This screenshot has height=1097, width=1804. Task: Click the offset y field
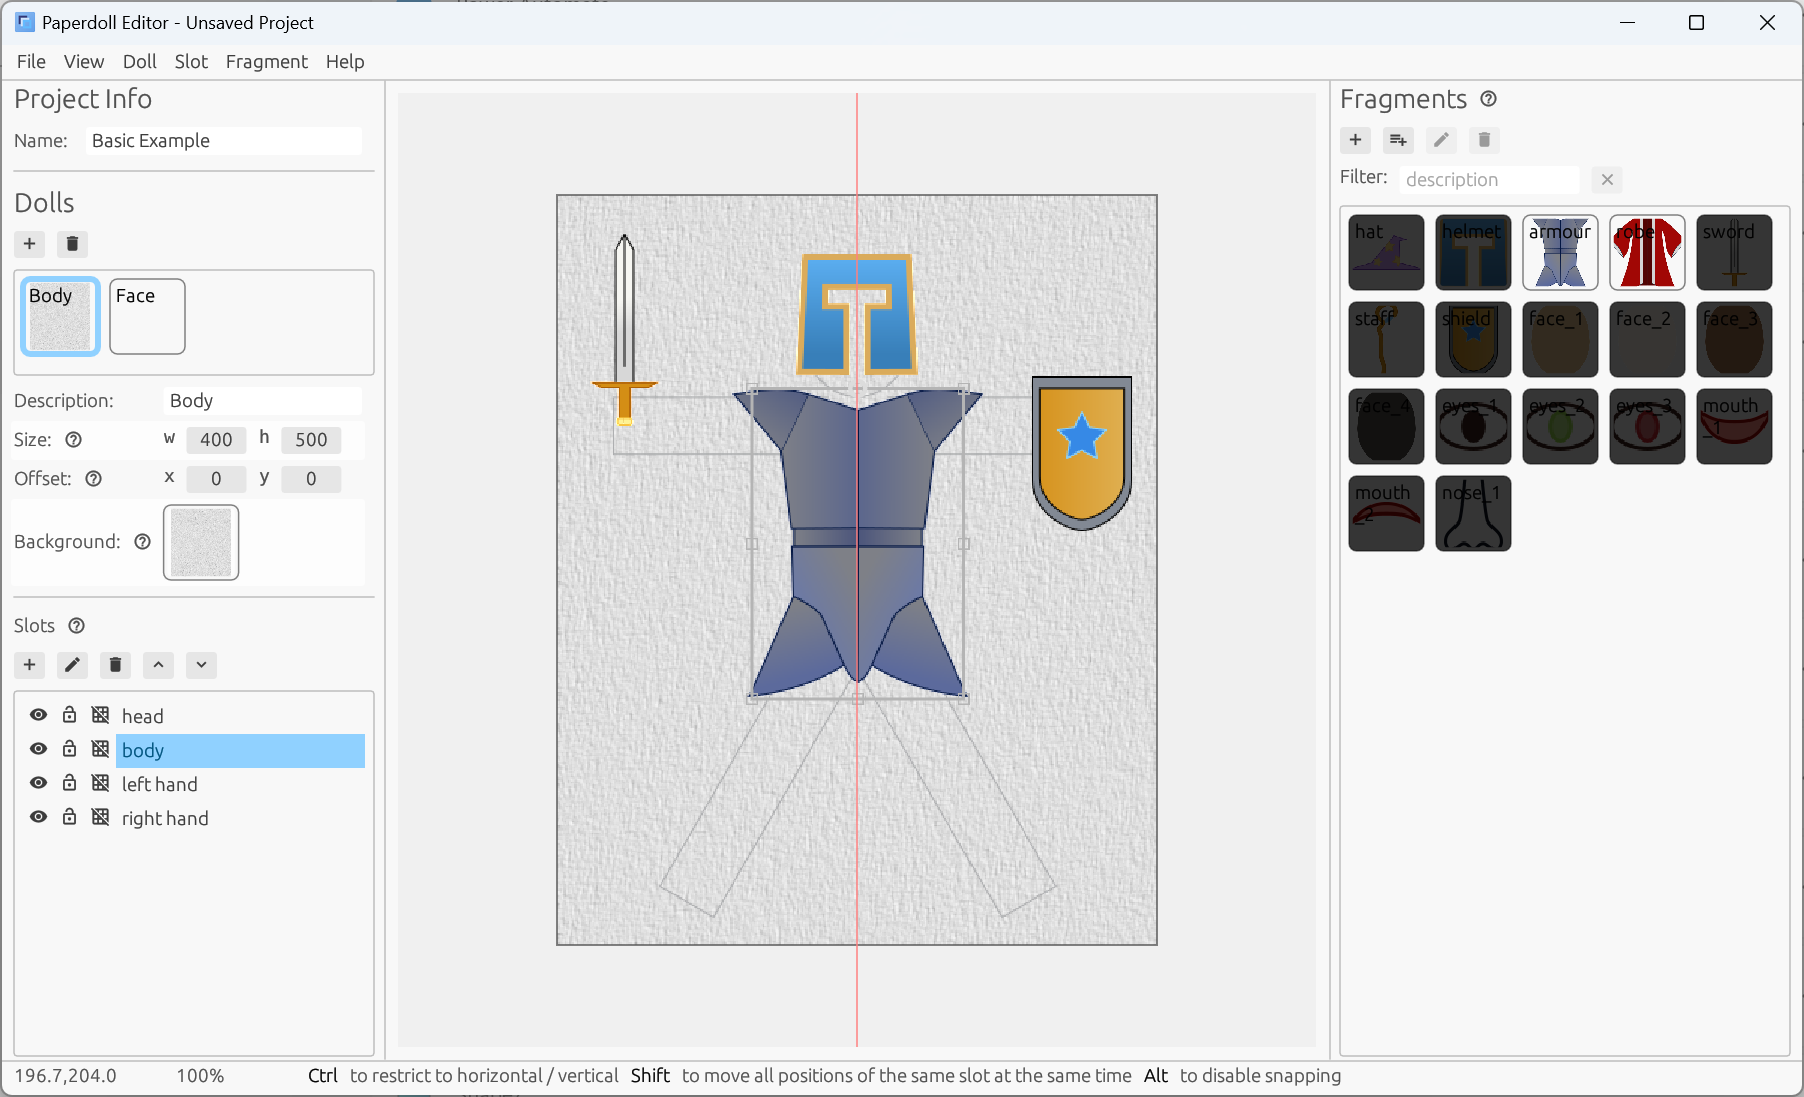click(311, 479)
